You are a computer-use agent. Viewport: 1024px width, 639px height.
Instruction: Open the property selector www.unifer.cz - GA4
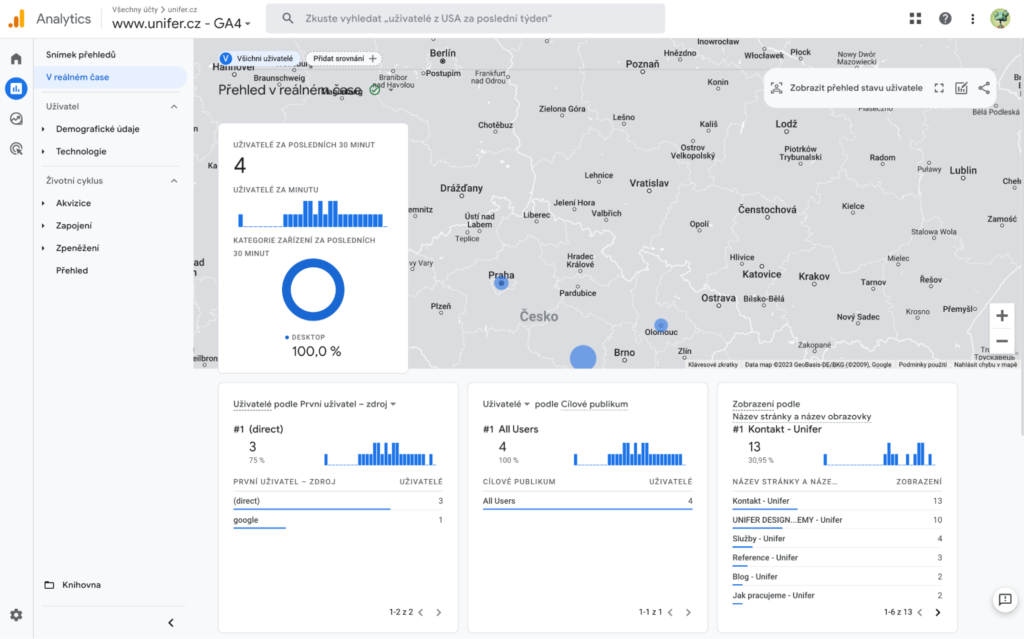181,24
